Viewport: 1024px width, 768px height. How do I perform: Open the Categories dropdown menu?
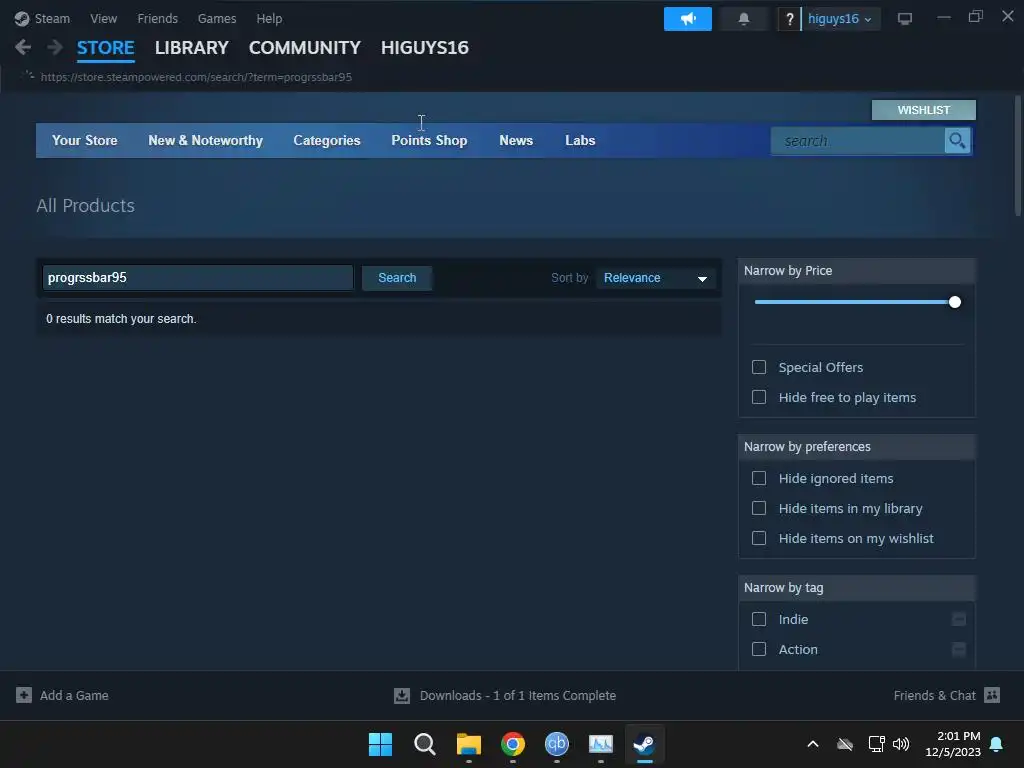327,140
